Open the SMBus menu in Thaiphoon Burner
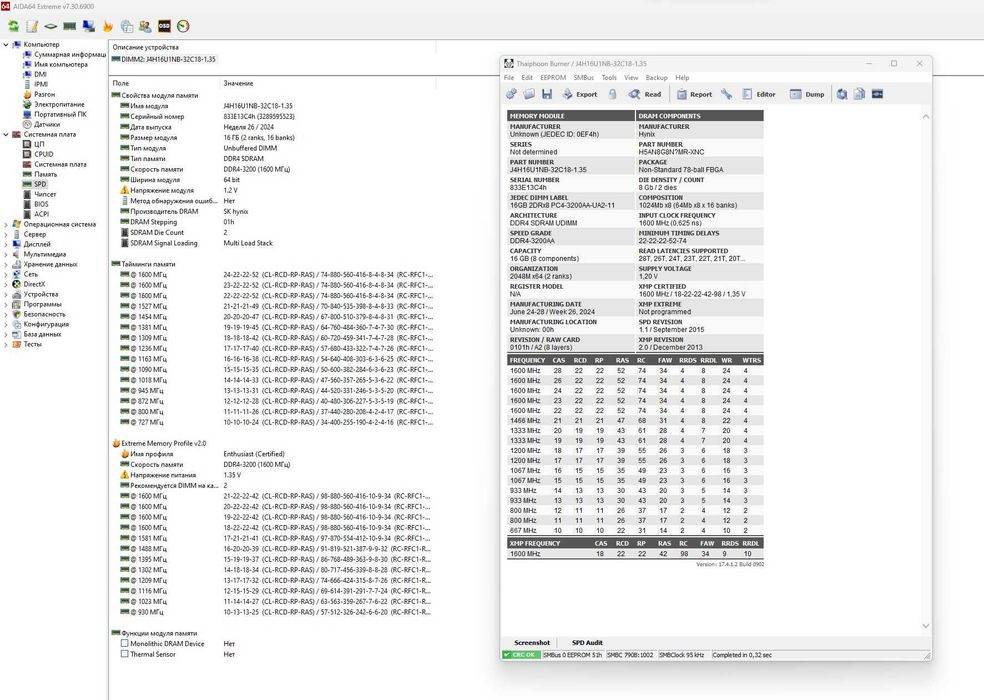984x700 pixels. (584, 78)
